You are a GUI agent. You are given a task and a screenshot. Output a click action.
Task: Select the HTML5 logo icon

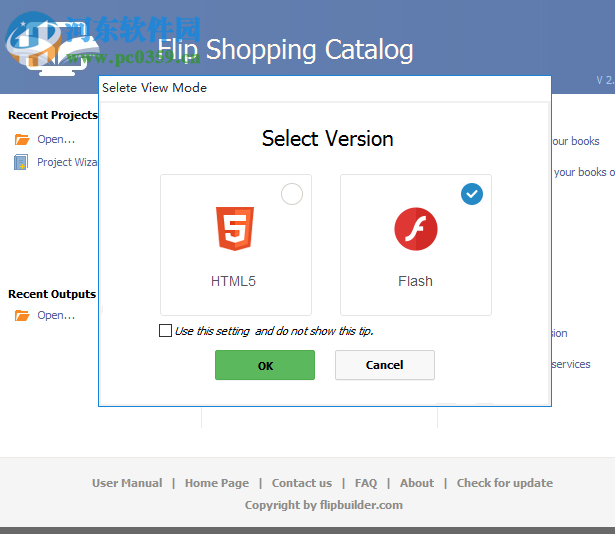(235, 229)
